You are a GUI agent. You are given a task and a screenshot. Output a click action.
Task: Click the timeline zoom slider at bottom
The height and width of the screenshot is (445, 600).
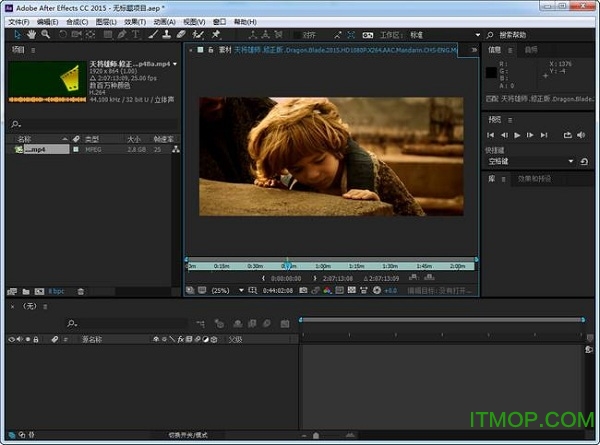[x=316, y=435]
